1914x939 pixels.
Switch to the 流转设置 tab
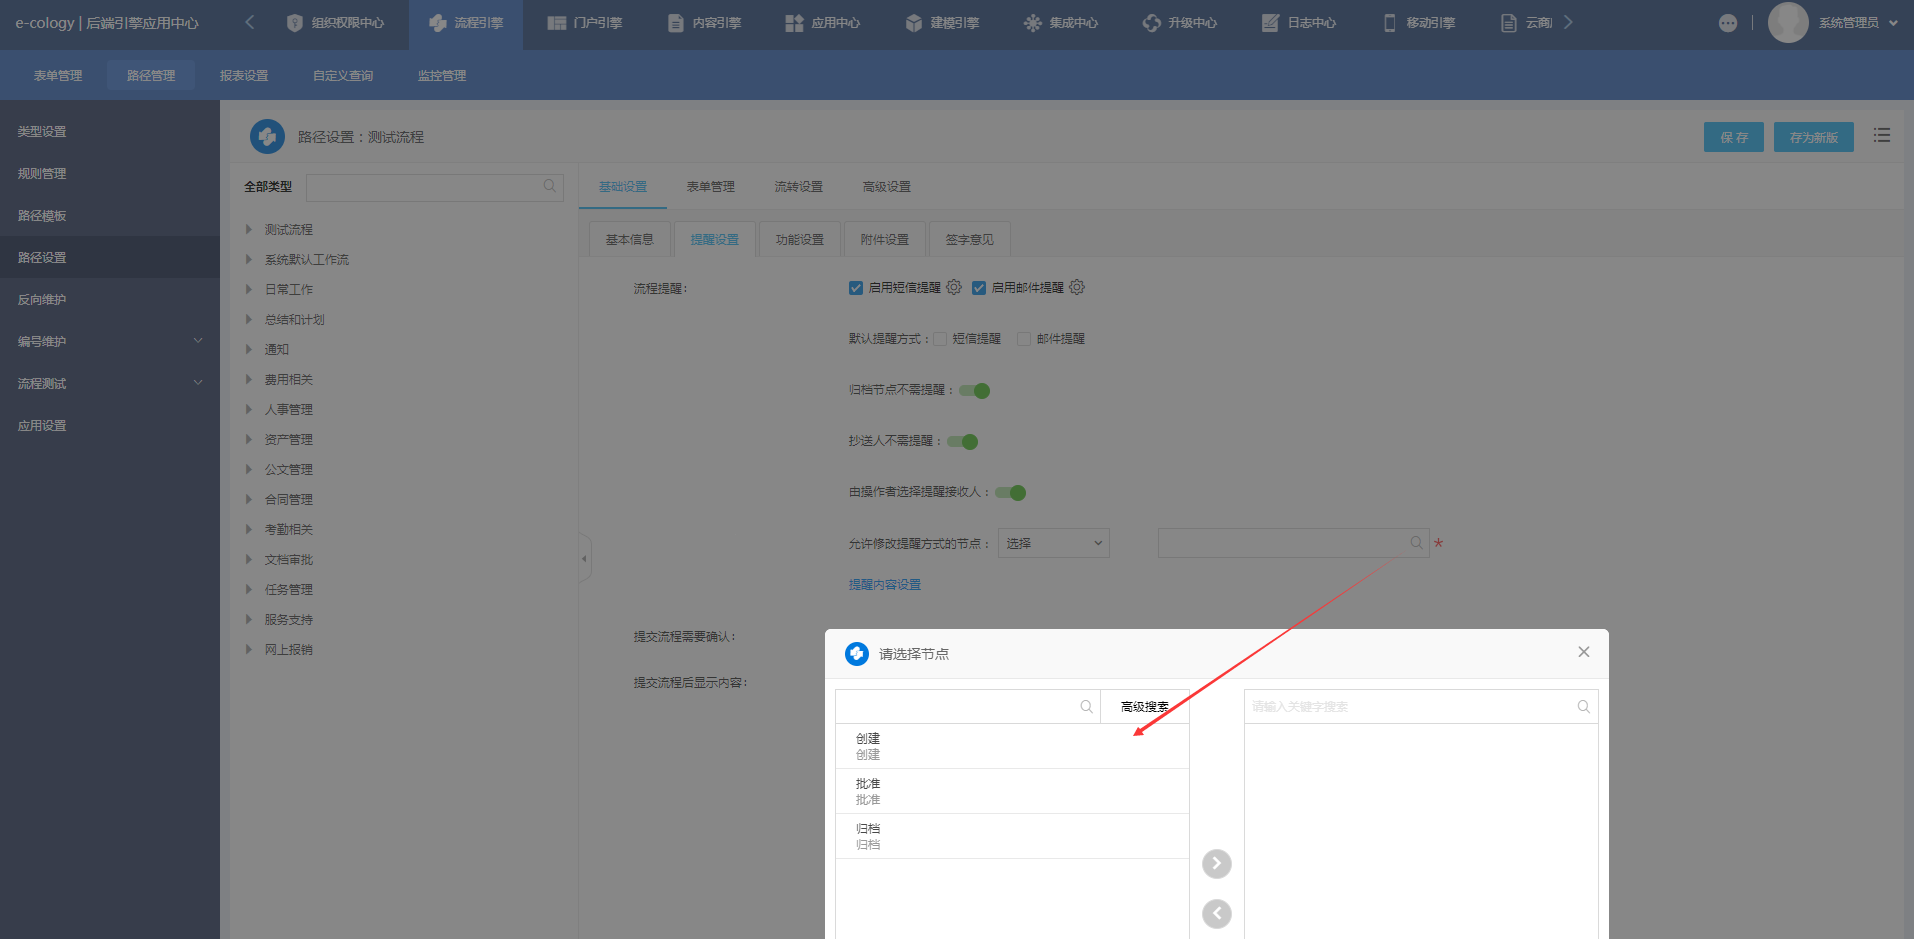pos(798,187)
